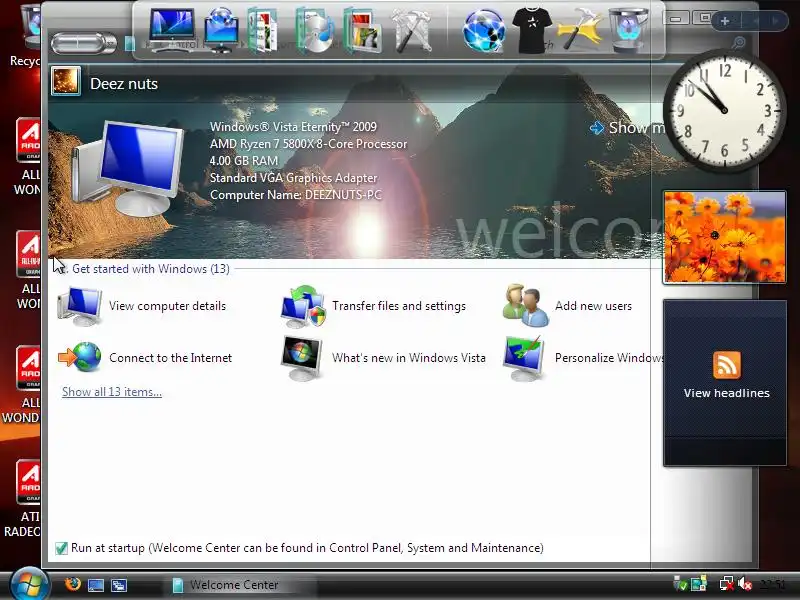Click Personalize Windows text
This screenshot has height=600, width=800.
609,358
